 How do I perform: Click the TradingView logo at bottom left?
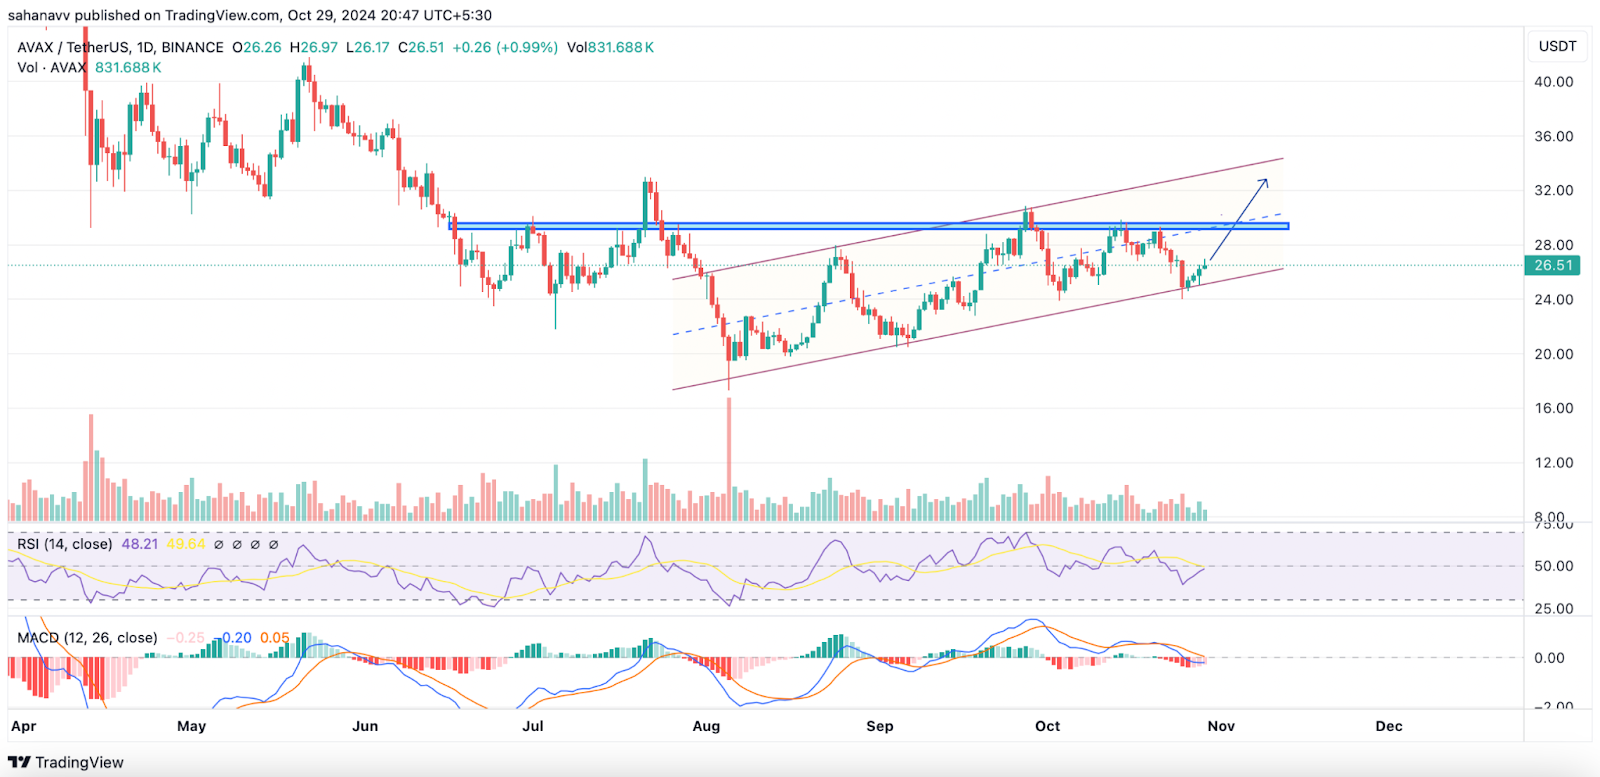pyautogui.click(x=66, y=762)
